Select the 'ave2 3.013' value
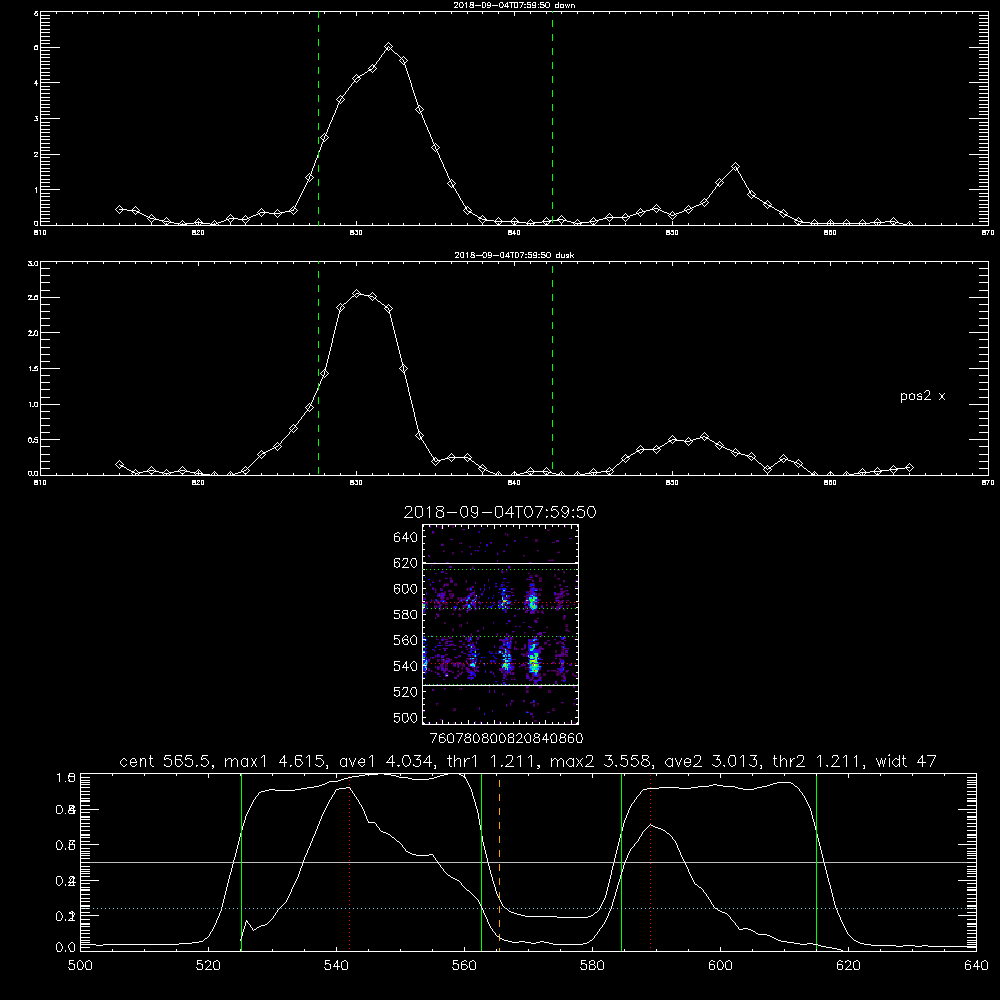 point(711,761)
